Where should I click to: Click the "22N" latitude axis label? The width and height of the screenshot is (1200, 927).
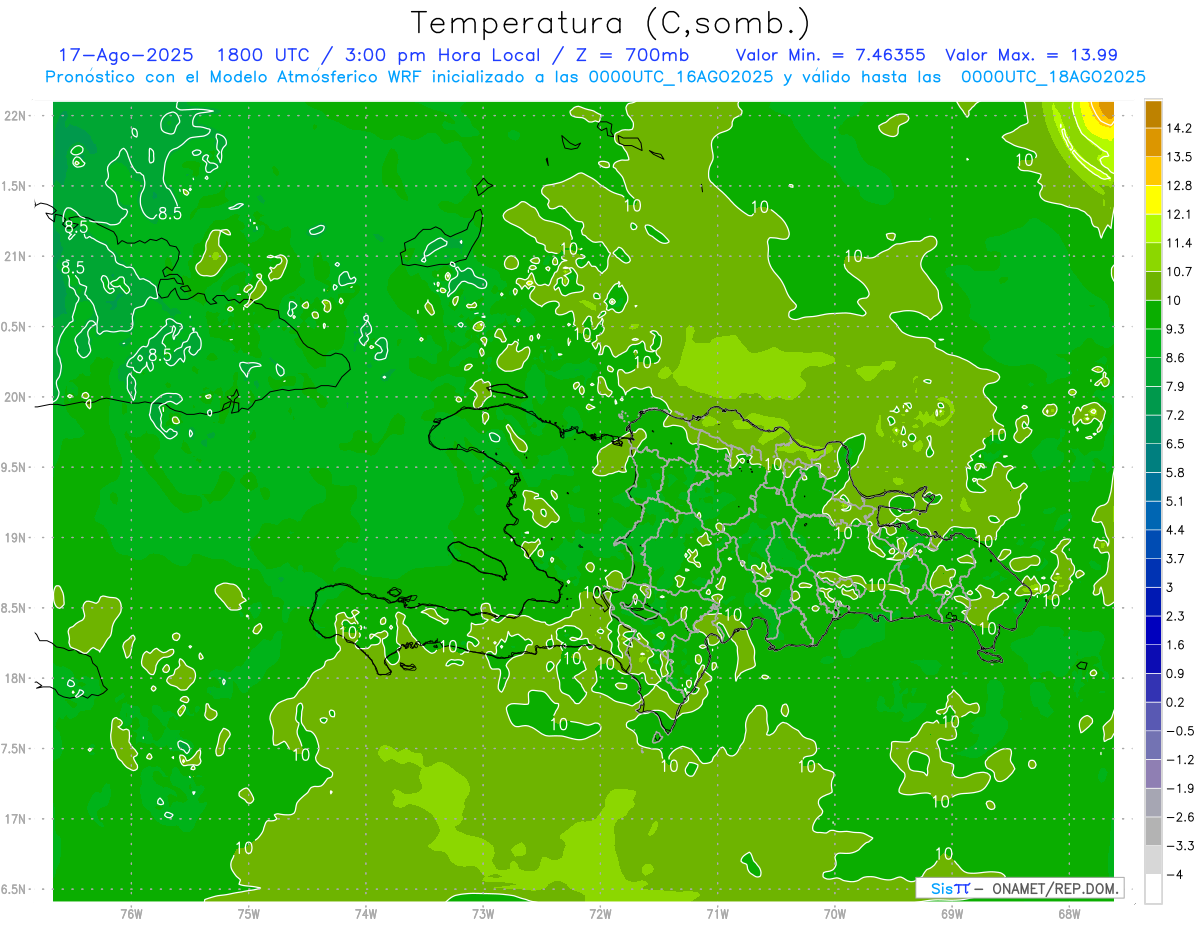point(15,116)
